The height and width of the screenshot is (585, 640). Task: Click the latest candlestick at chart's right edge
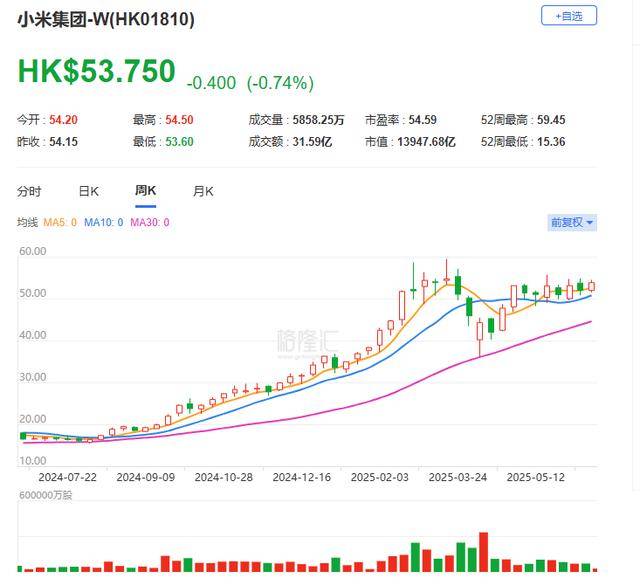[x=591, y=286]
